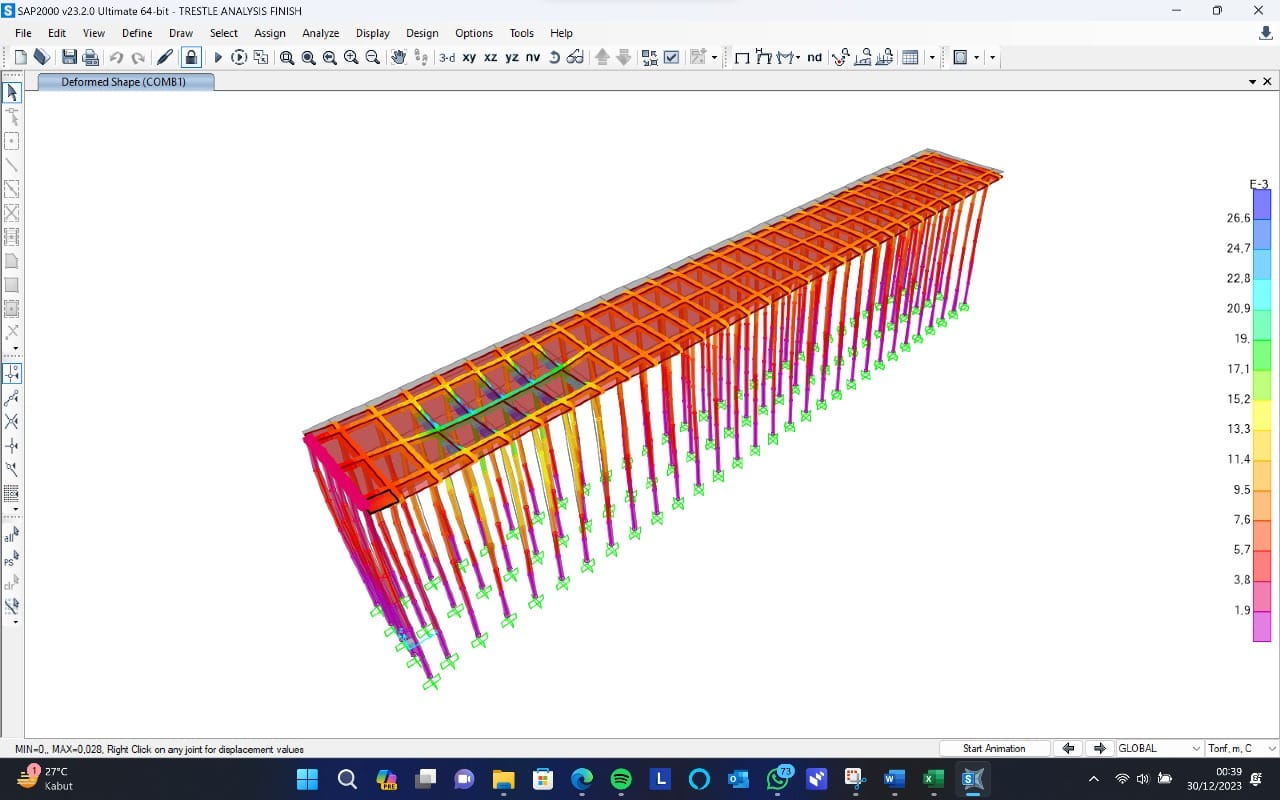Open the GLOBAL coordinate system dropdown
The image size is (1280, 800).
(1159, 748)
